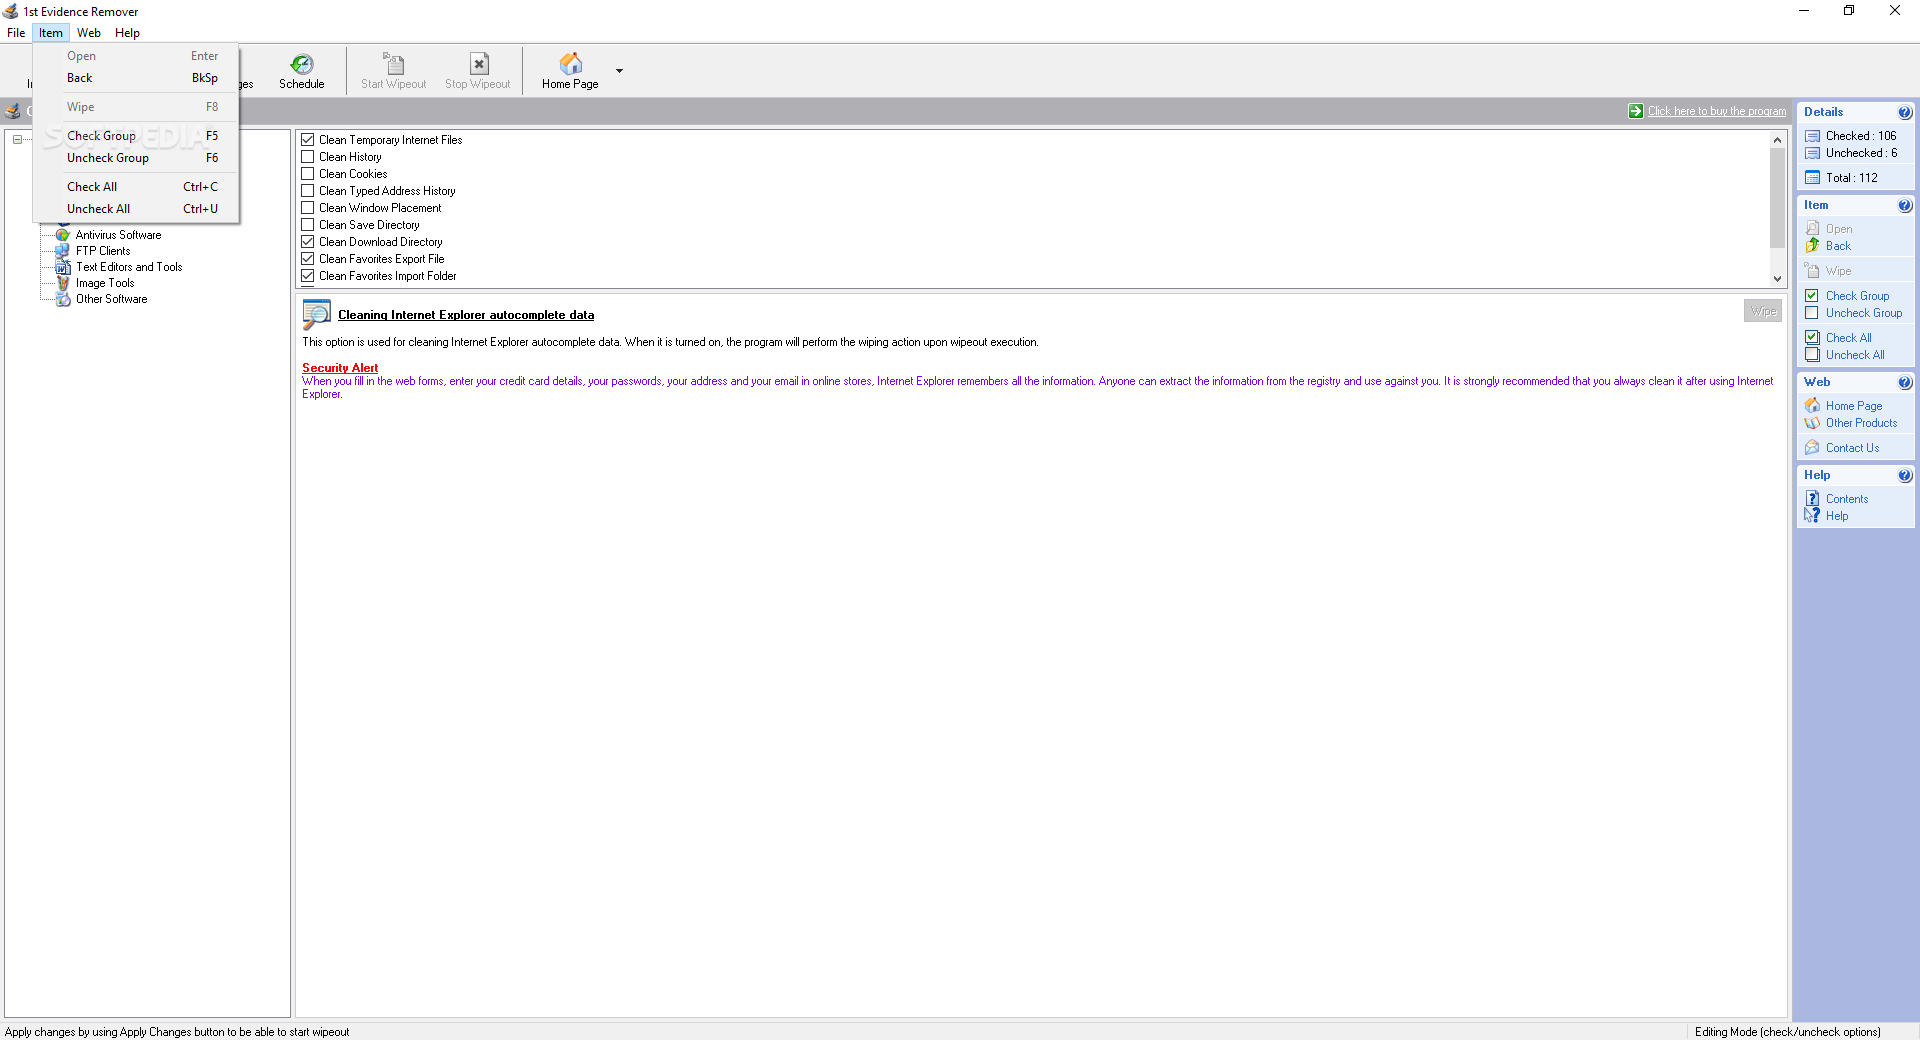
Task: Click the Total count icon in Details
Action: click(x=1812, y=178)
